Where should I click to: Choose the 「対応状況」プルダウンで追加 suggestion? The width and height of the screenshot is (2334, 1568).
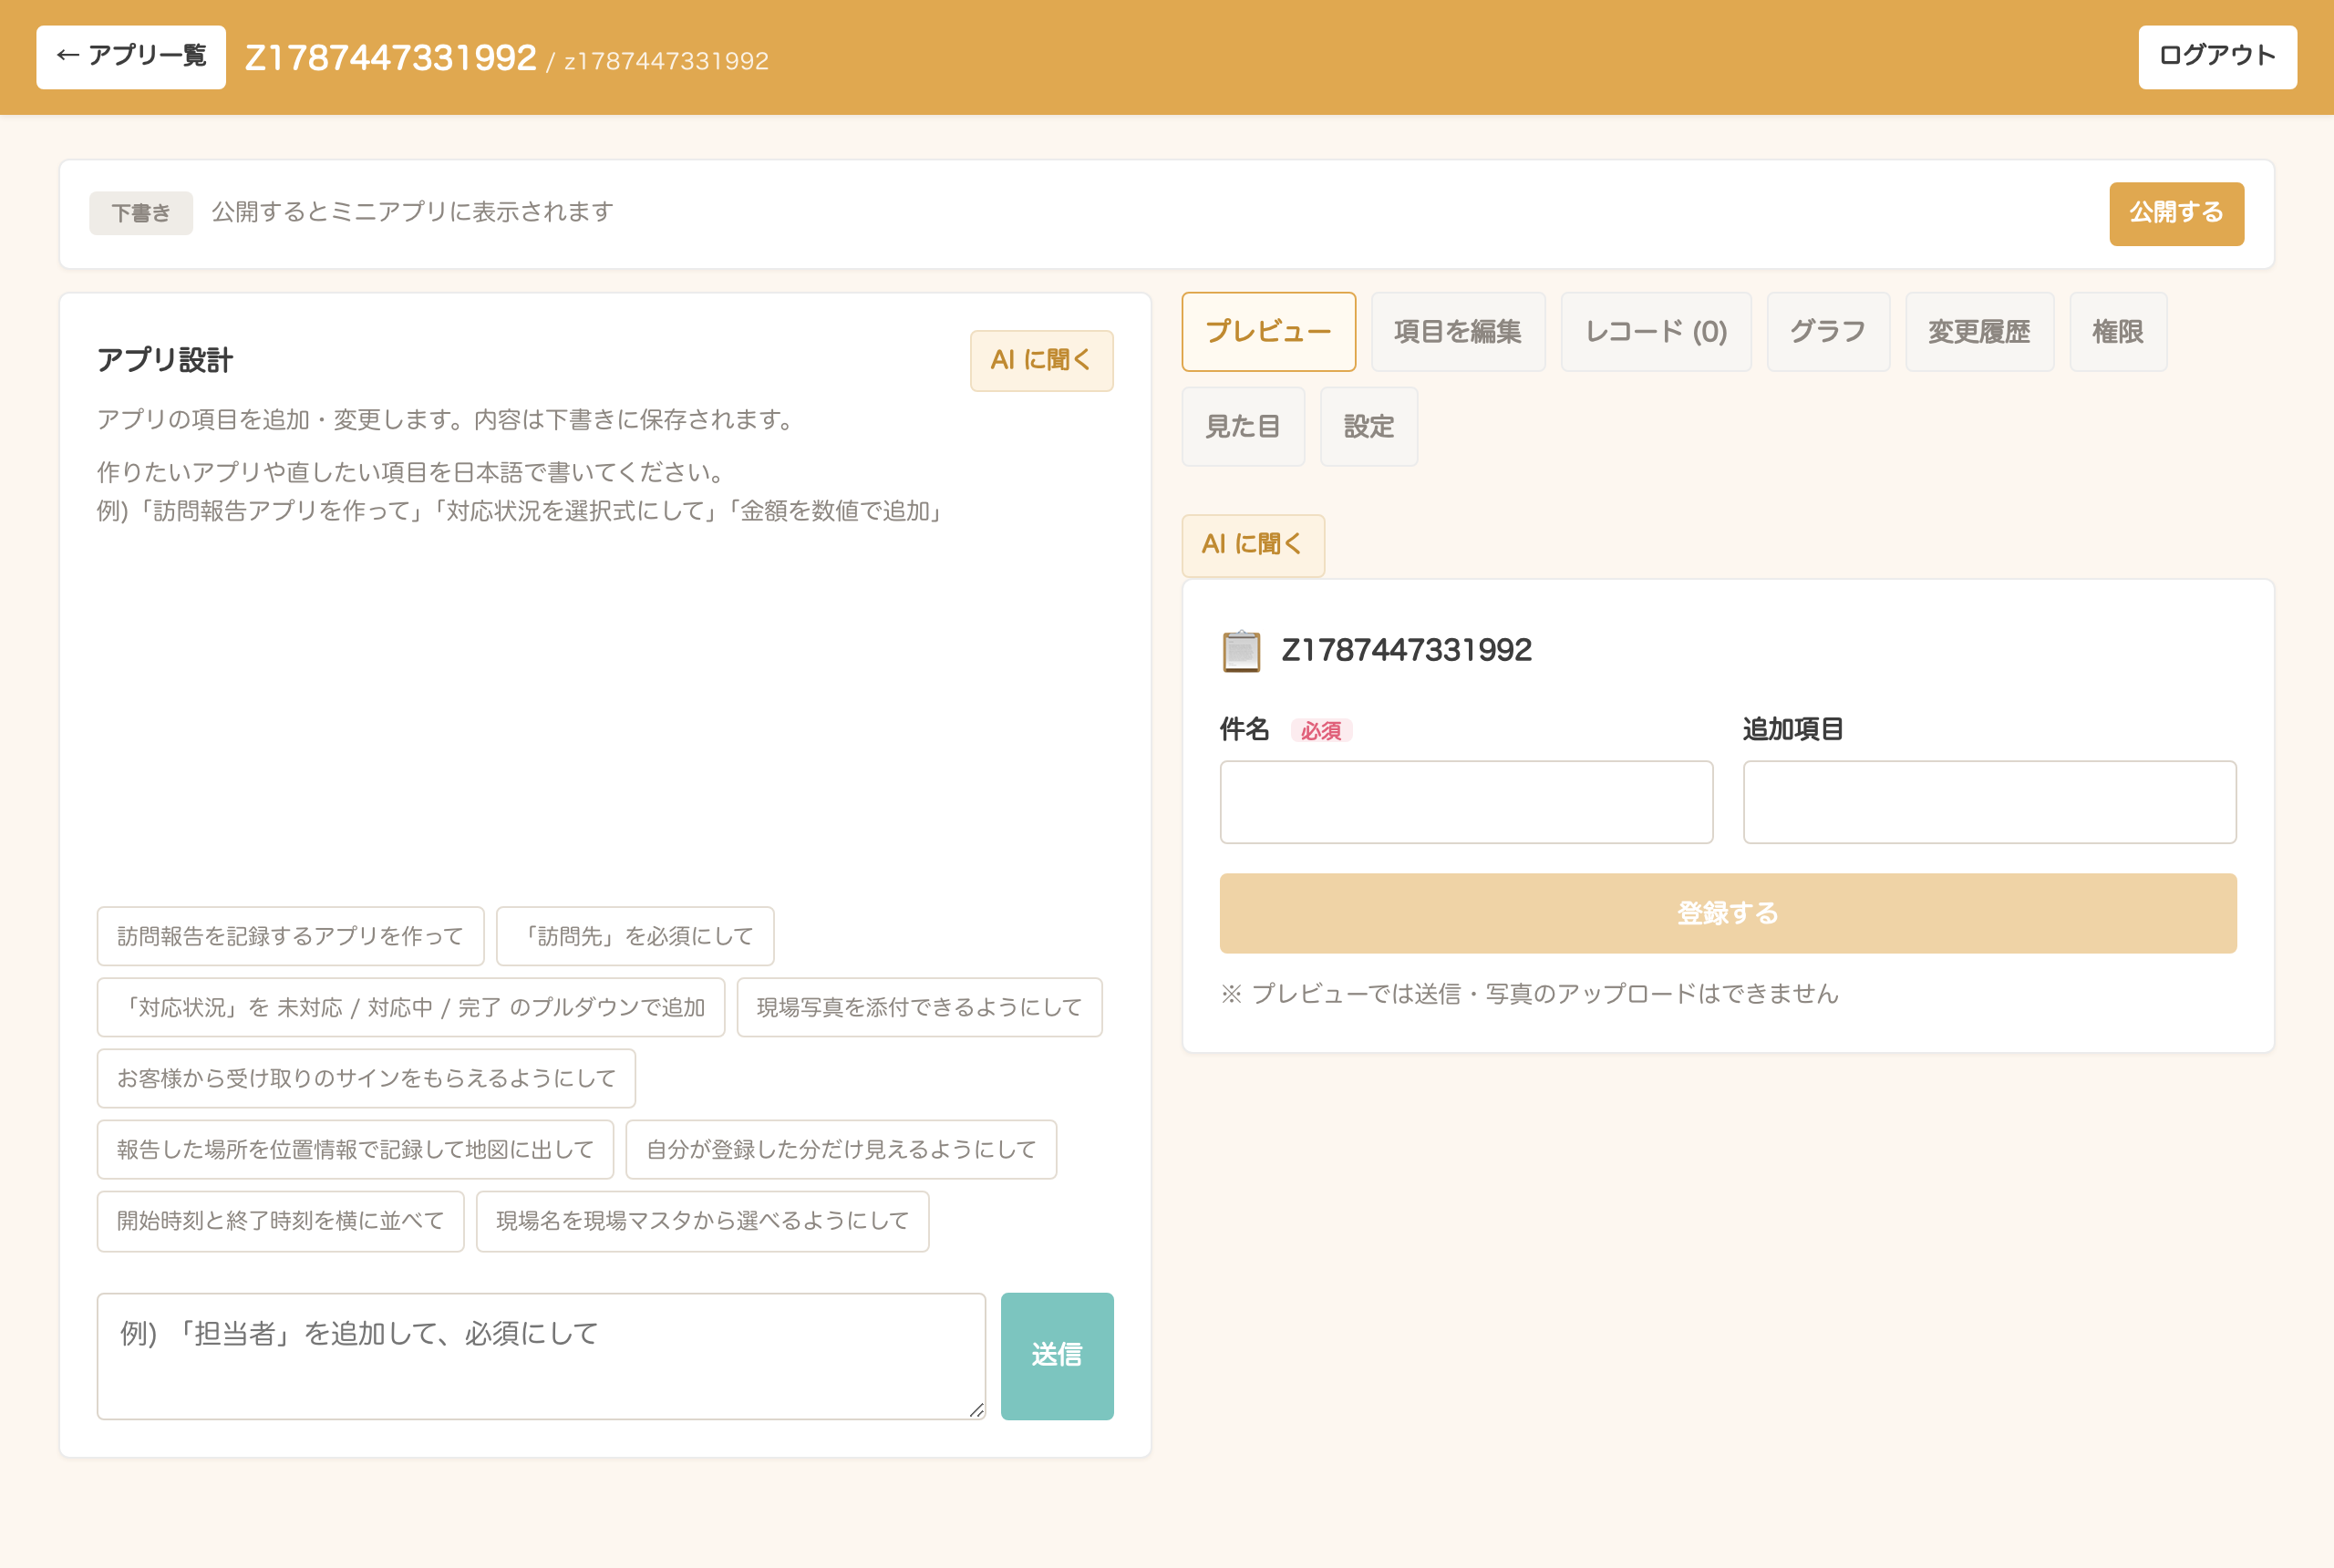tap(411, 1007)
